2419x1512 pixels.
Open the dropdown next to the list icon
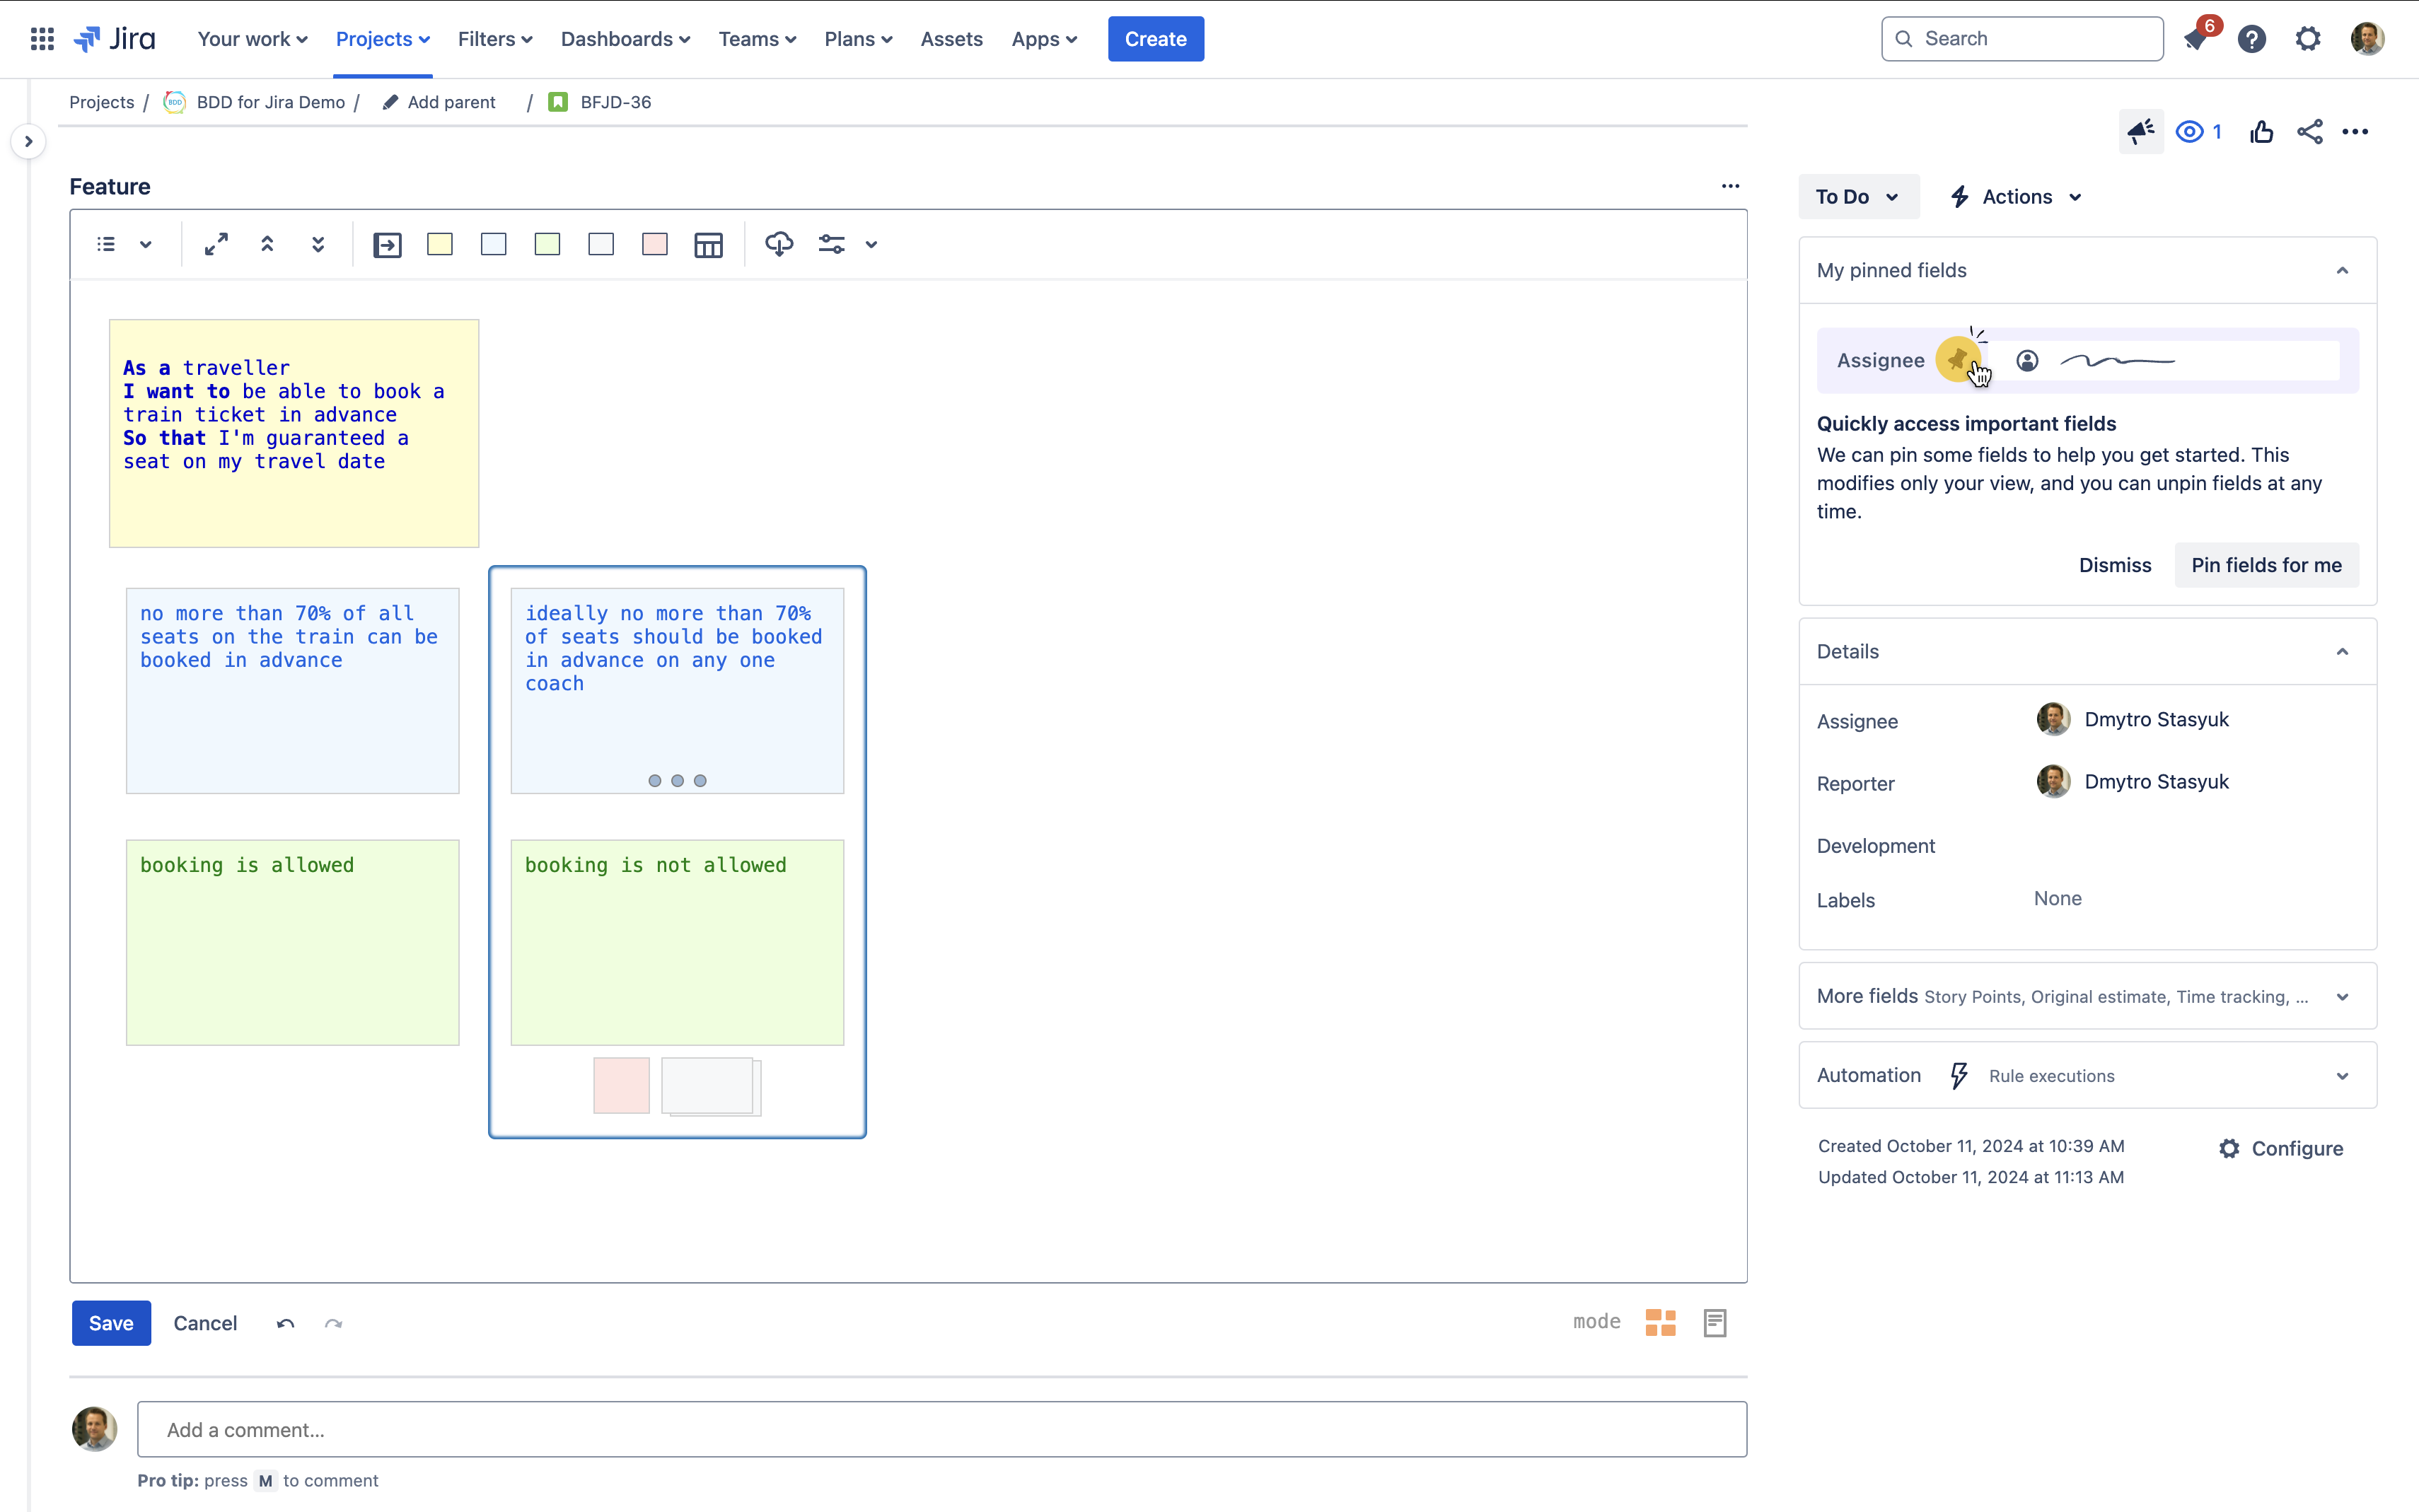tap(146, 244)
